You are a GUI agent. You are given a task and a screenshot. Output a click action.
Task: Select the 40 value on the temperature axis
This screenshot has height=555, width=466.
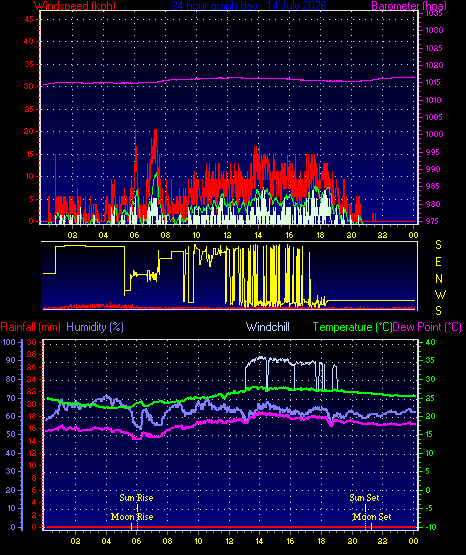click(430, 342)
